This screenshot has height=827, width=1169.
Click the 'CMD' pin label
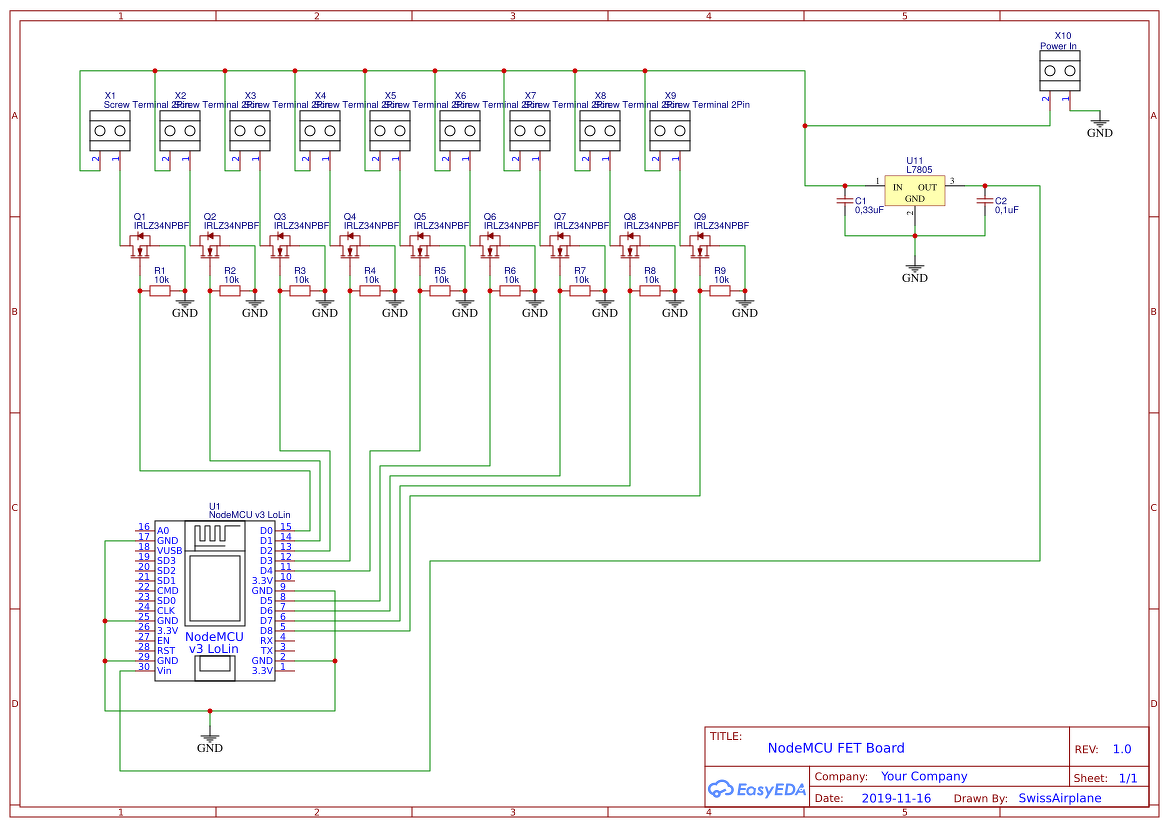167,591
